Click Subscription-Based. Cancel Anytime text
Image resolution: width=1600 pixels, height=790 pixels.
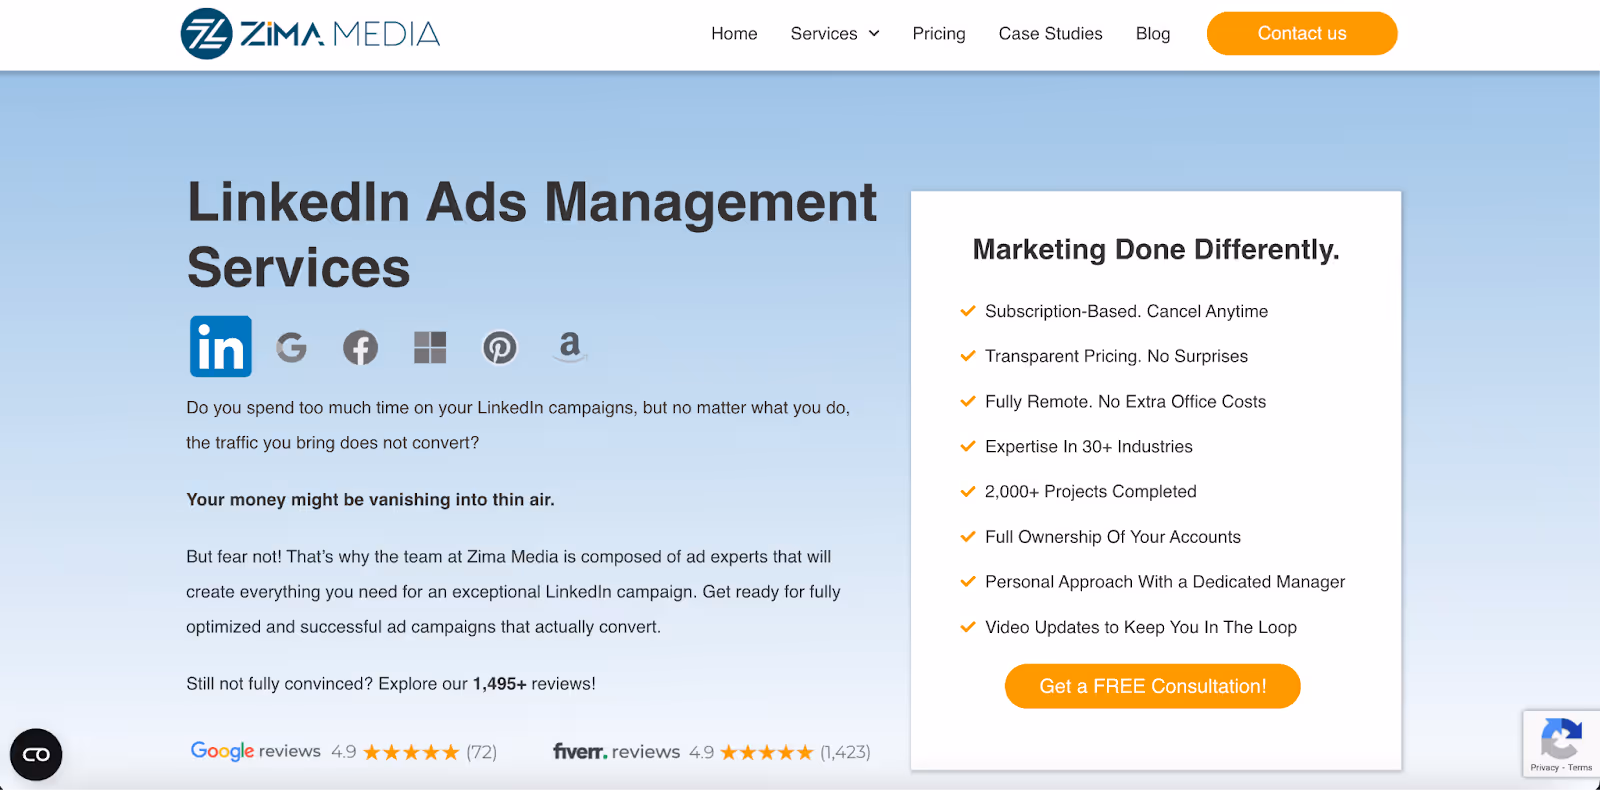pyautogui.click(x=1126, y=311)
